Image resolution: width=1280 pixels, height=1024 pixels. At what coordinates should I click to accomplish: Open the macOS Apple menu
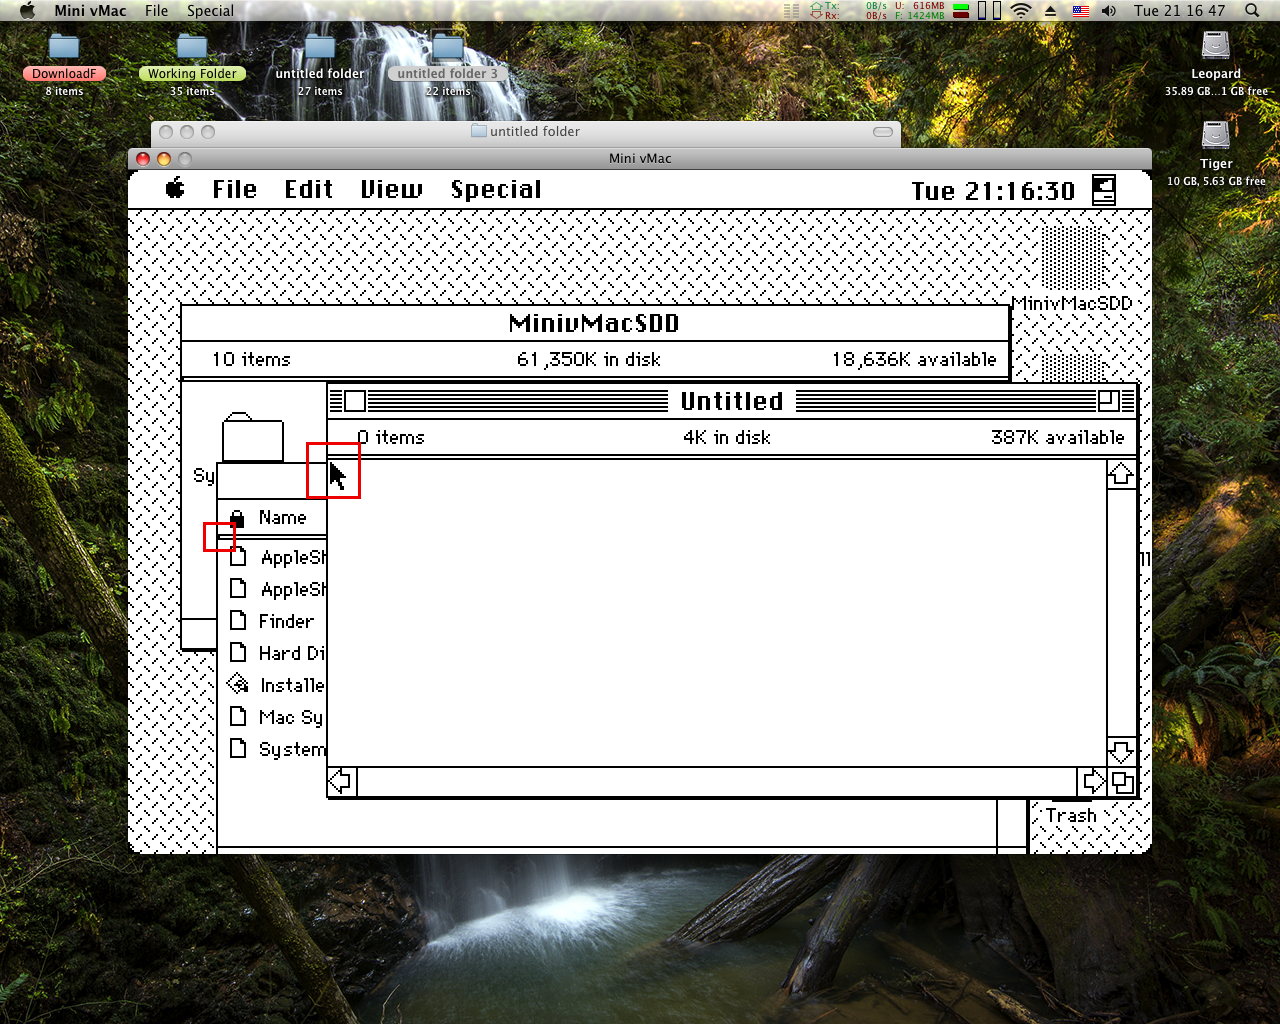point(27,10)
